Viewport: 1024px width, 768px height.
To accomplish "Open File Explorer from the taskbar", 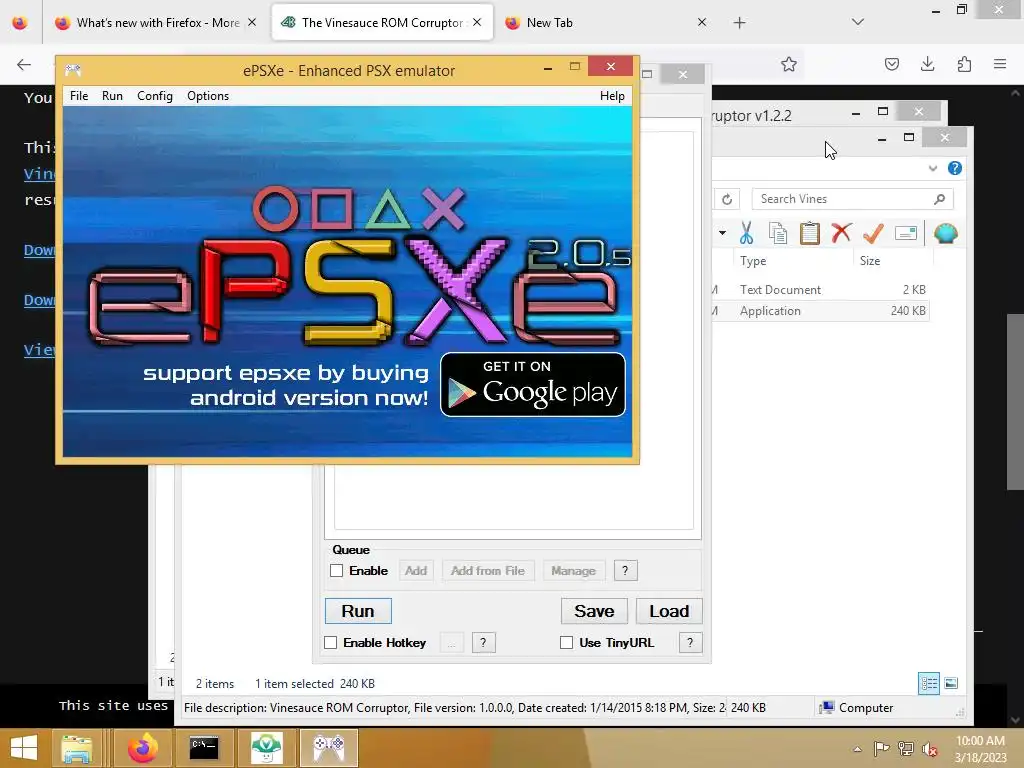I will pyautogui.click(x=76, y=748).
